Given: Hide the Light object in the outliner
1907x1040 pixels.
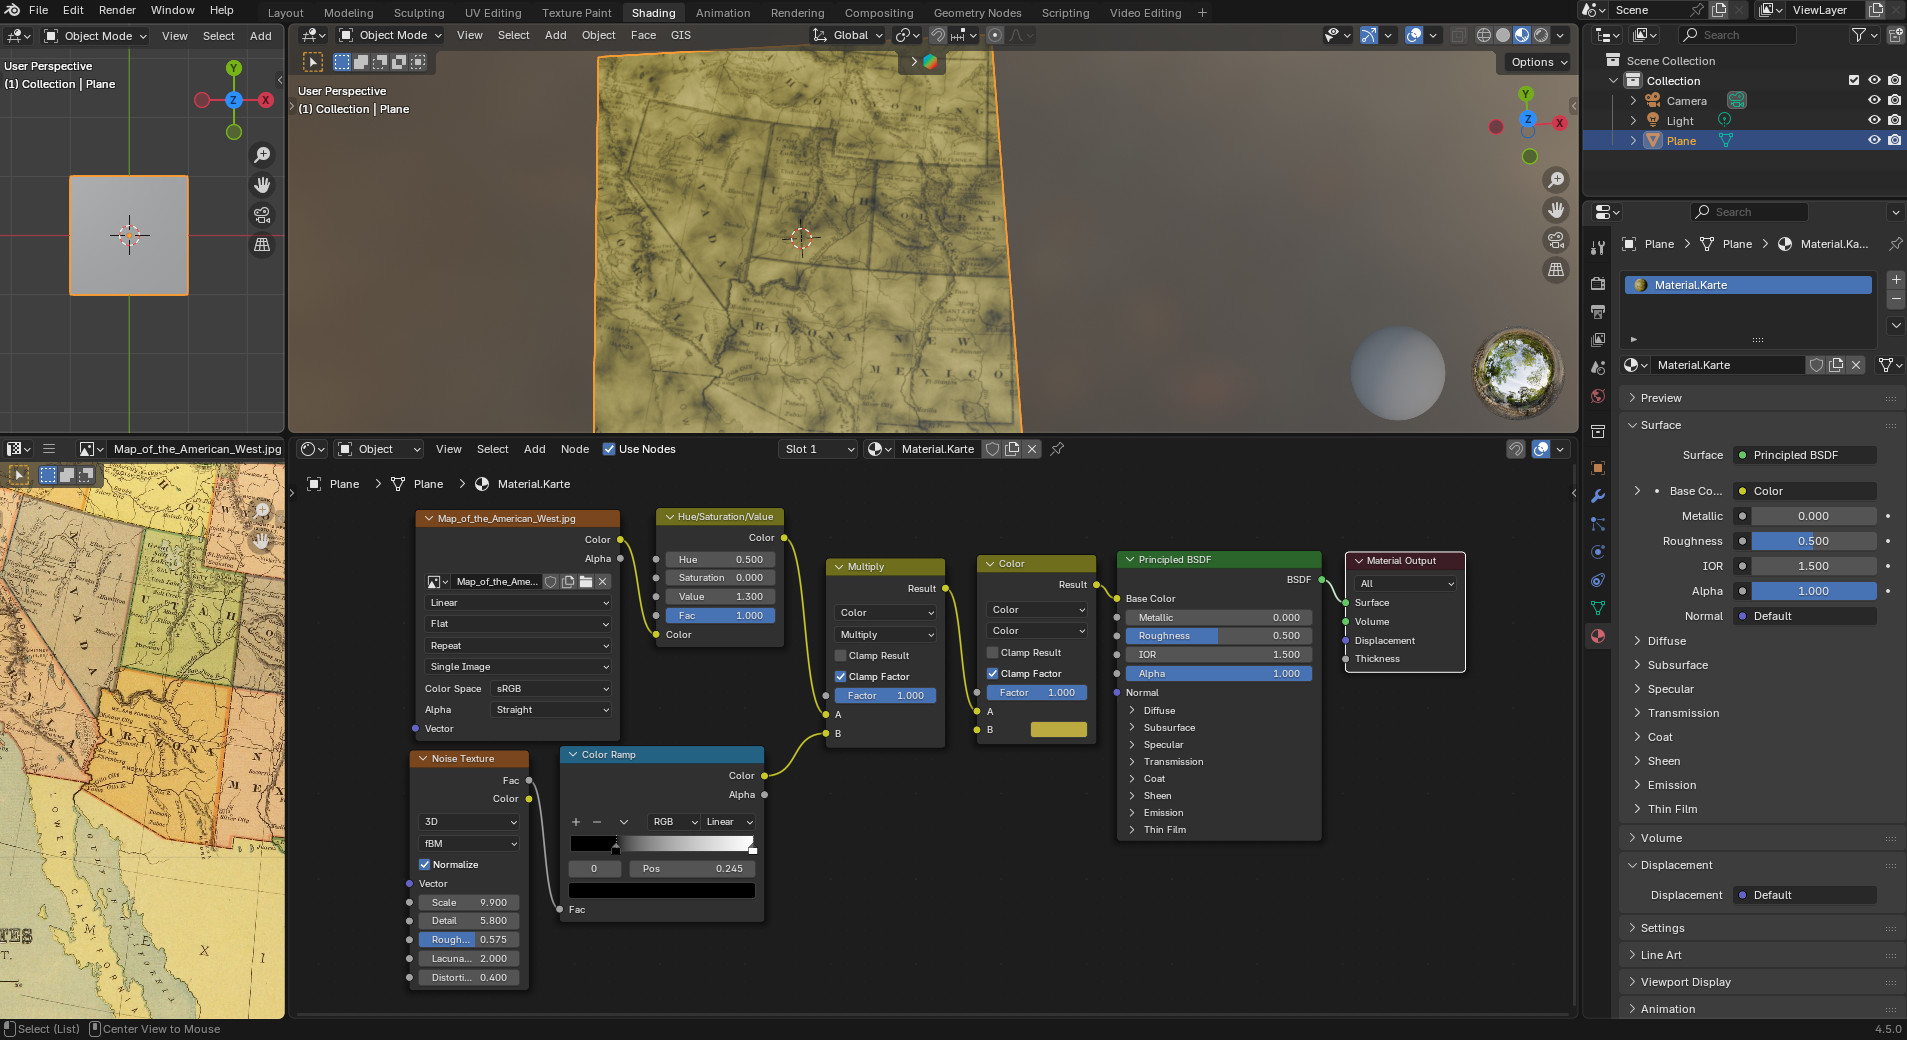Looking at the screenshot, I should 1874,121.
